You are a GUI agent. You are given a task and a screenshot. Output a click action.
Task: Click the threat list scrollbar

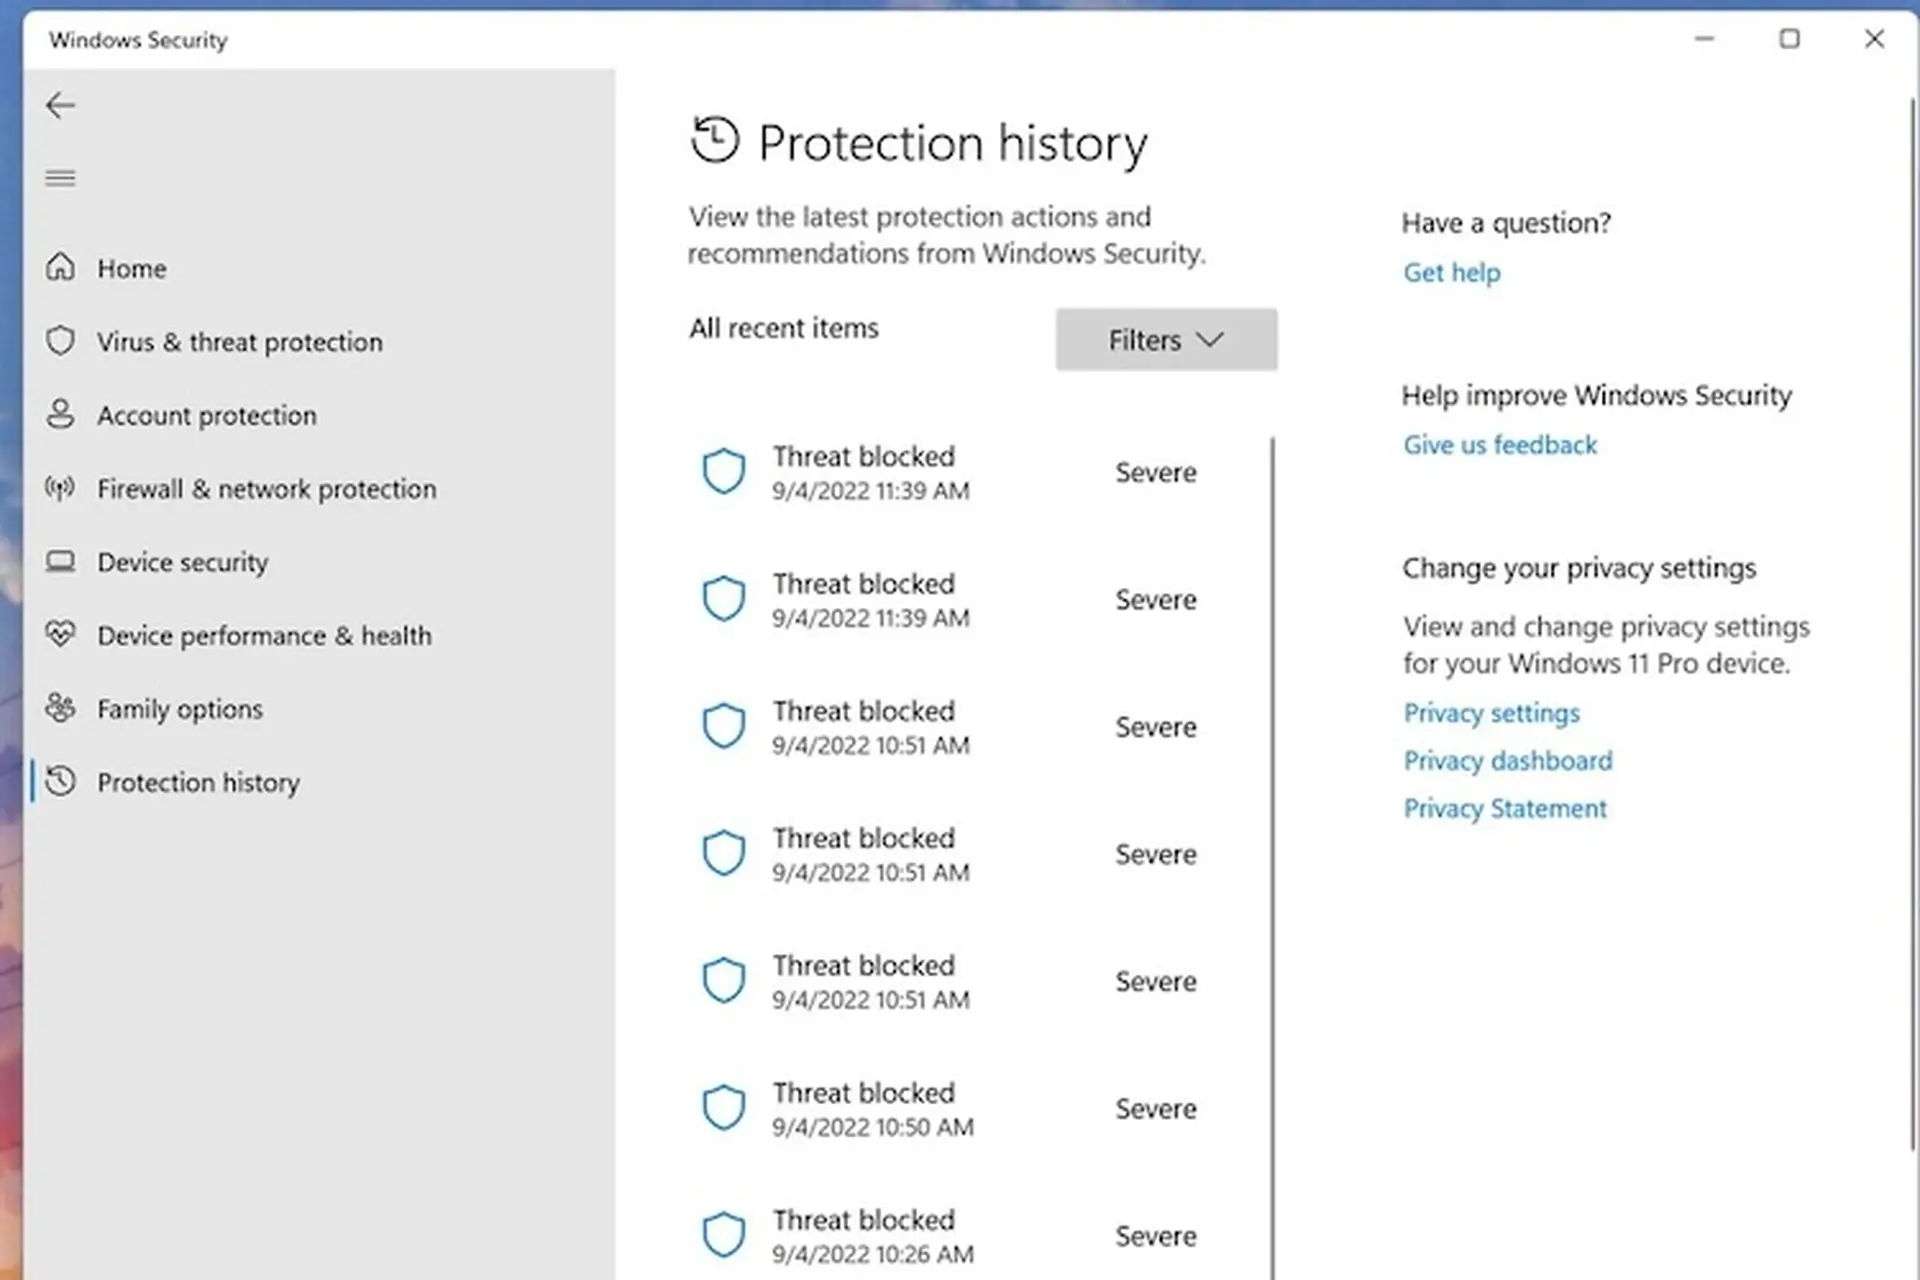1273,858
